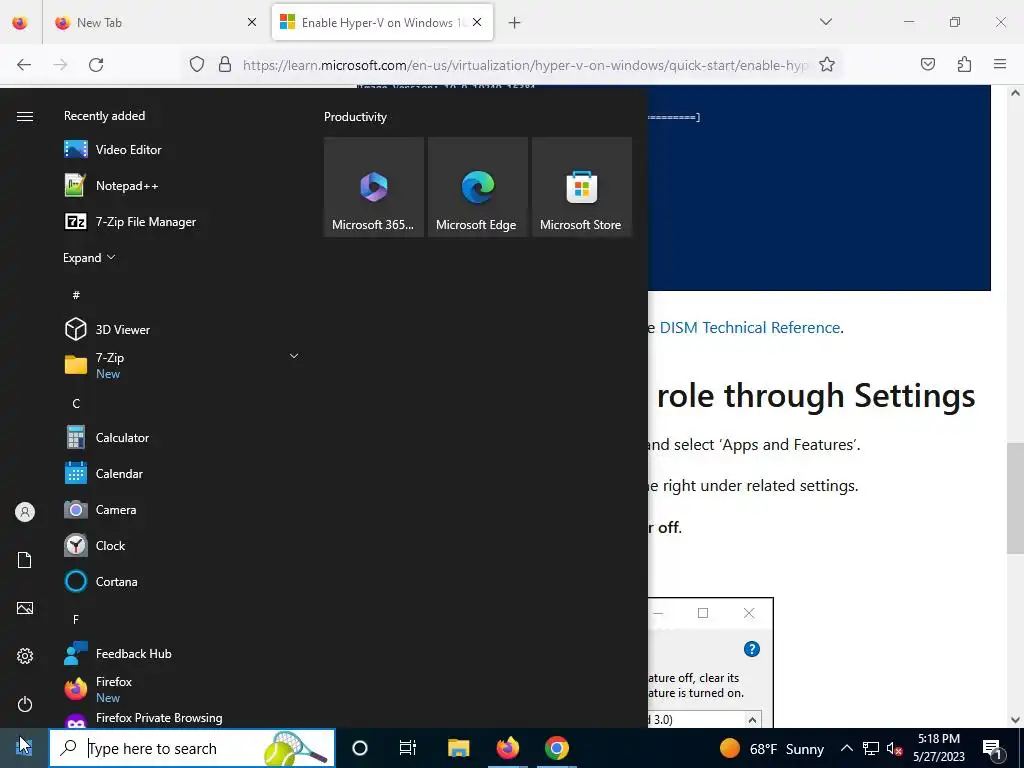This screenshot has width=1024, height=768.
Task: Expand Start menu hamburger navigation
Action: coord(25,116)
